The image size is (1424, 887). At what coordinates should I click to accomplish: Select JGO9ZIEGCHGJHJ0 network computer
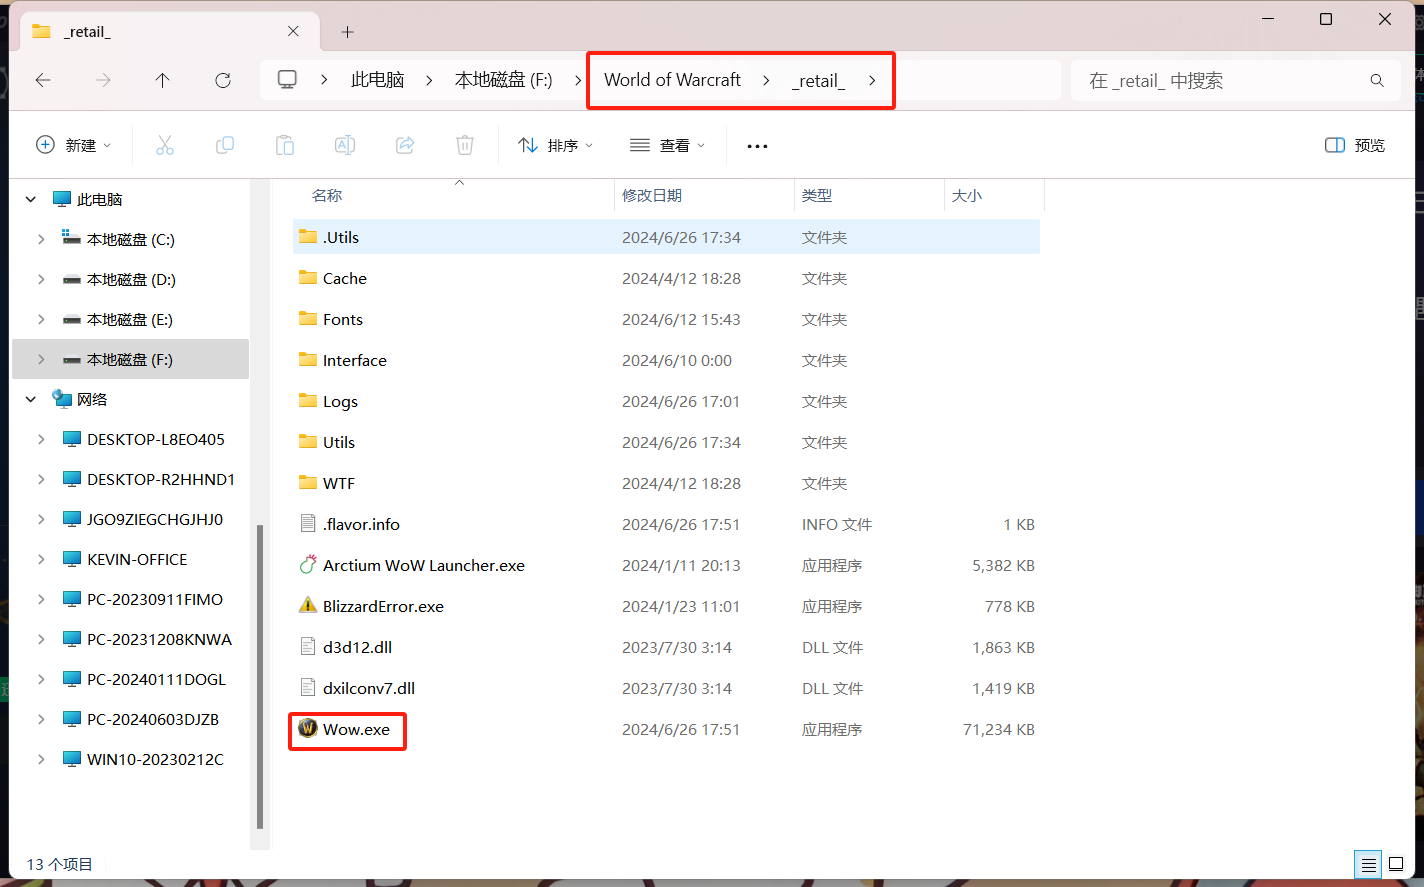tap(155, 519)
